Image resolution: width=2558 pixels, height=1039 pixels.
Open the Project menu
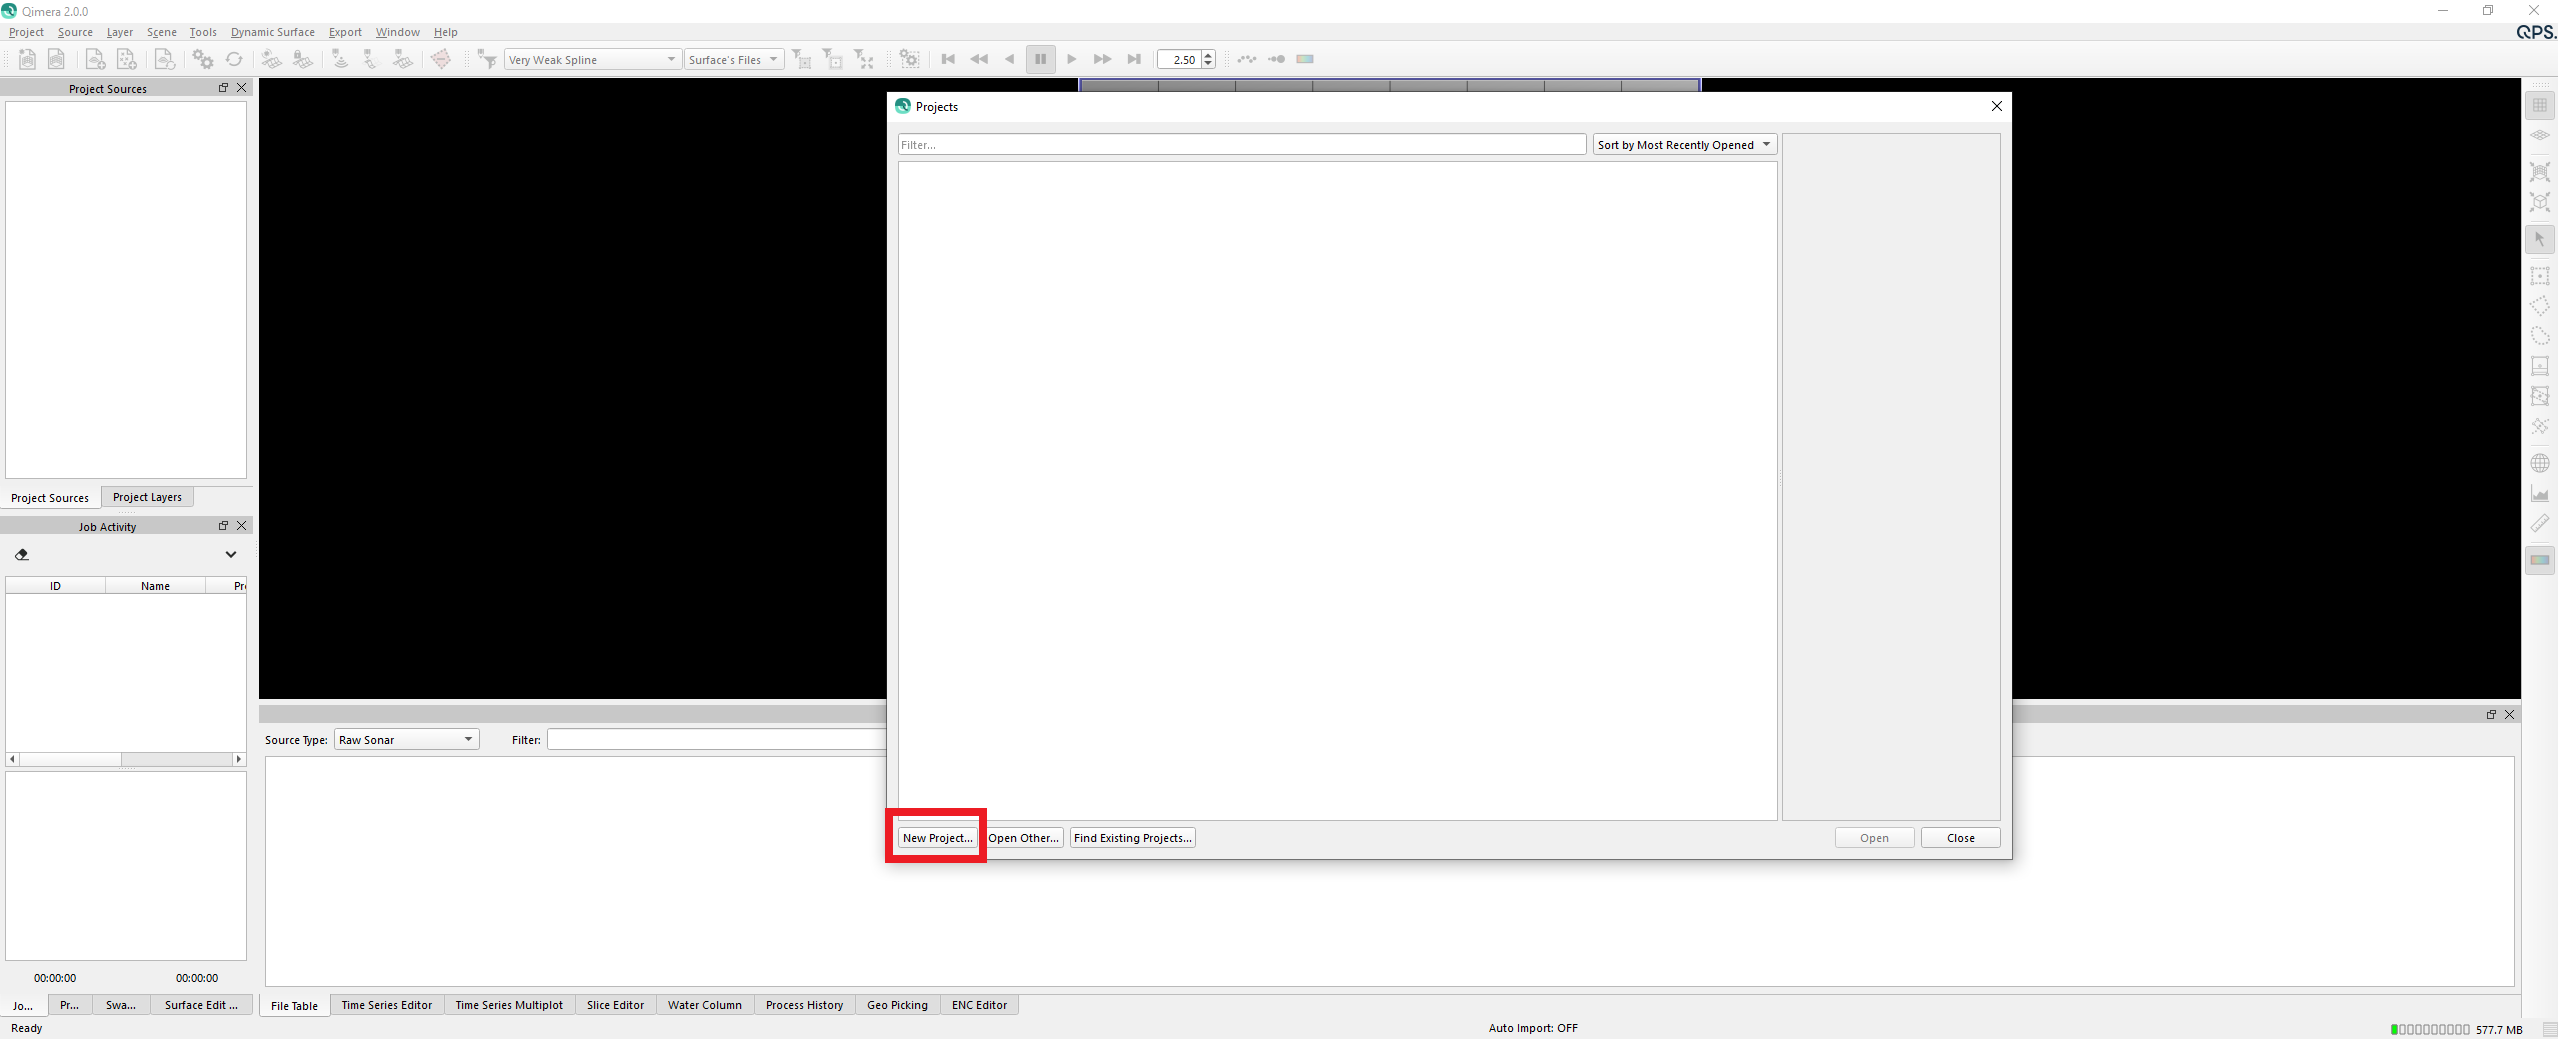(x=26, y=32)
